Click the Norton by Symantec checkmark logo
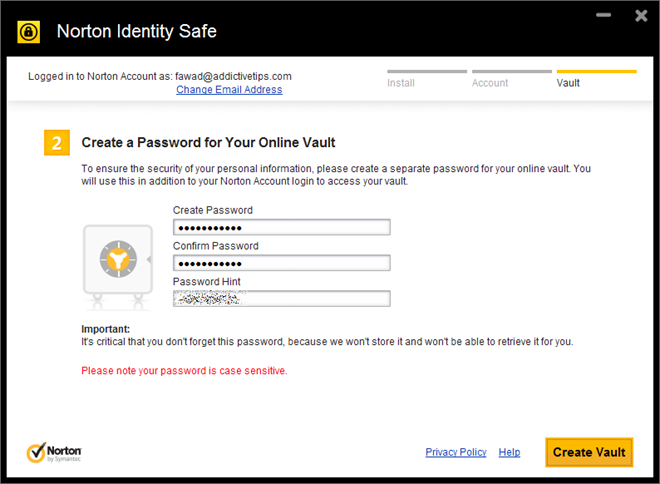 [54, 452]
